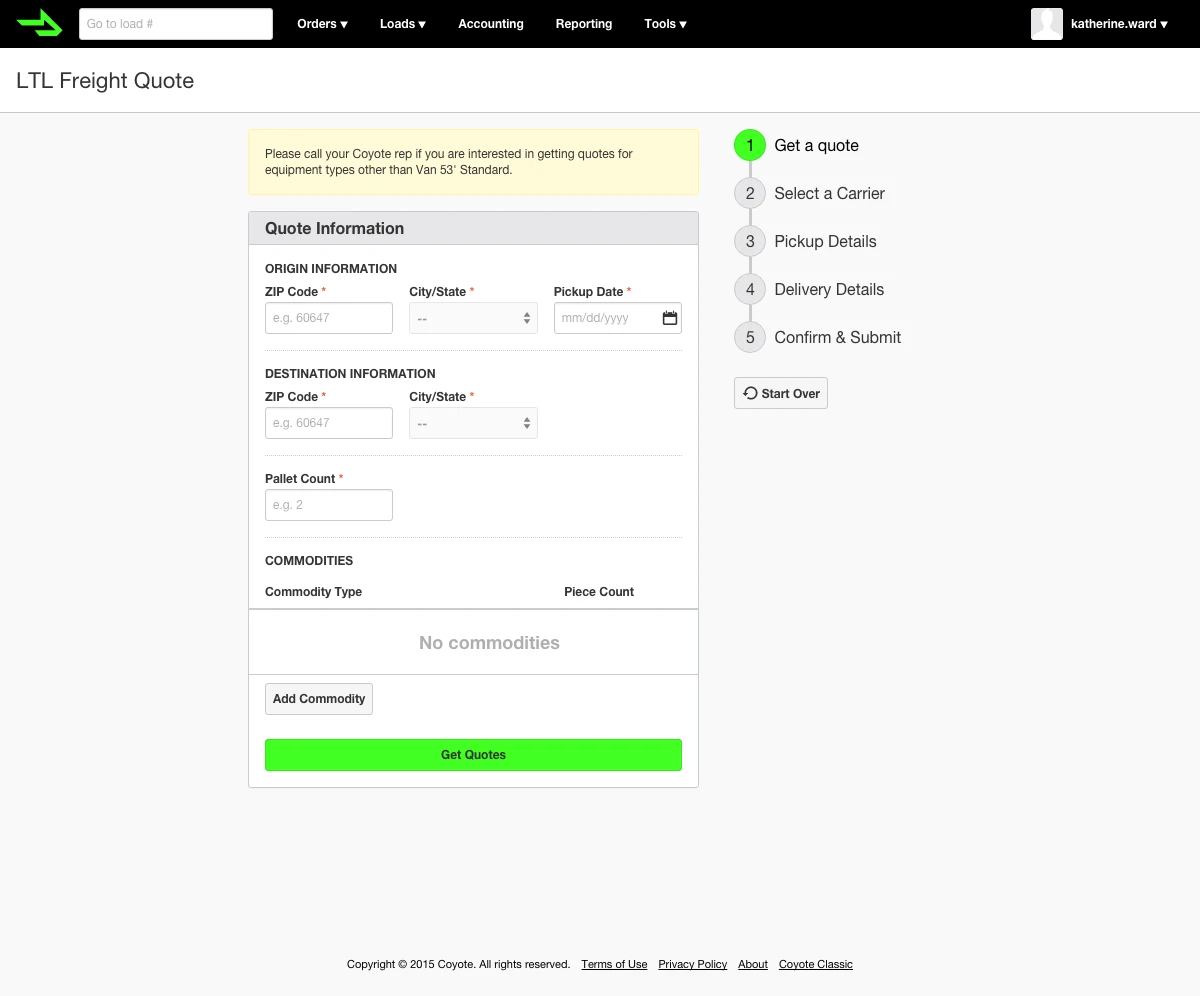Click the Start Over button

(x=781, y=393)
